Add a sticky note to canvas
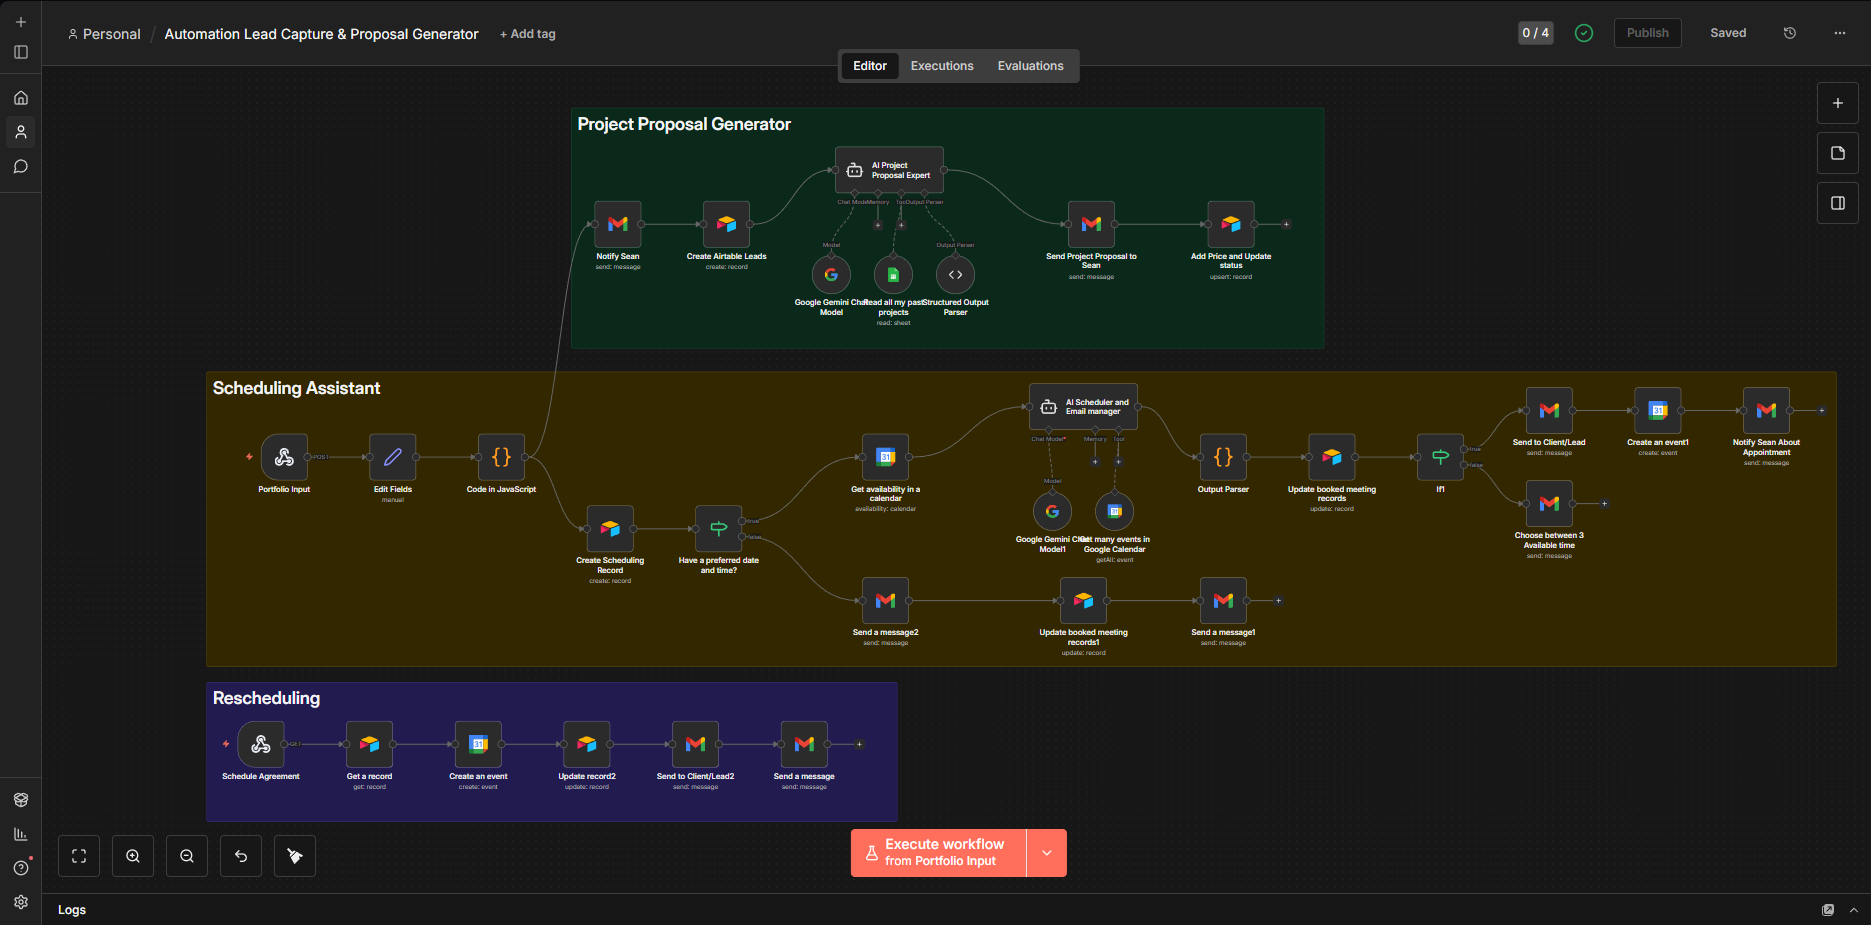The width and height of the screenshot is (1871, 925). [x=1837, y=153]
